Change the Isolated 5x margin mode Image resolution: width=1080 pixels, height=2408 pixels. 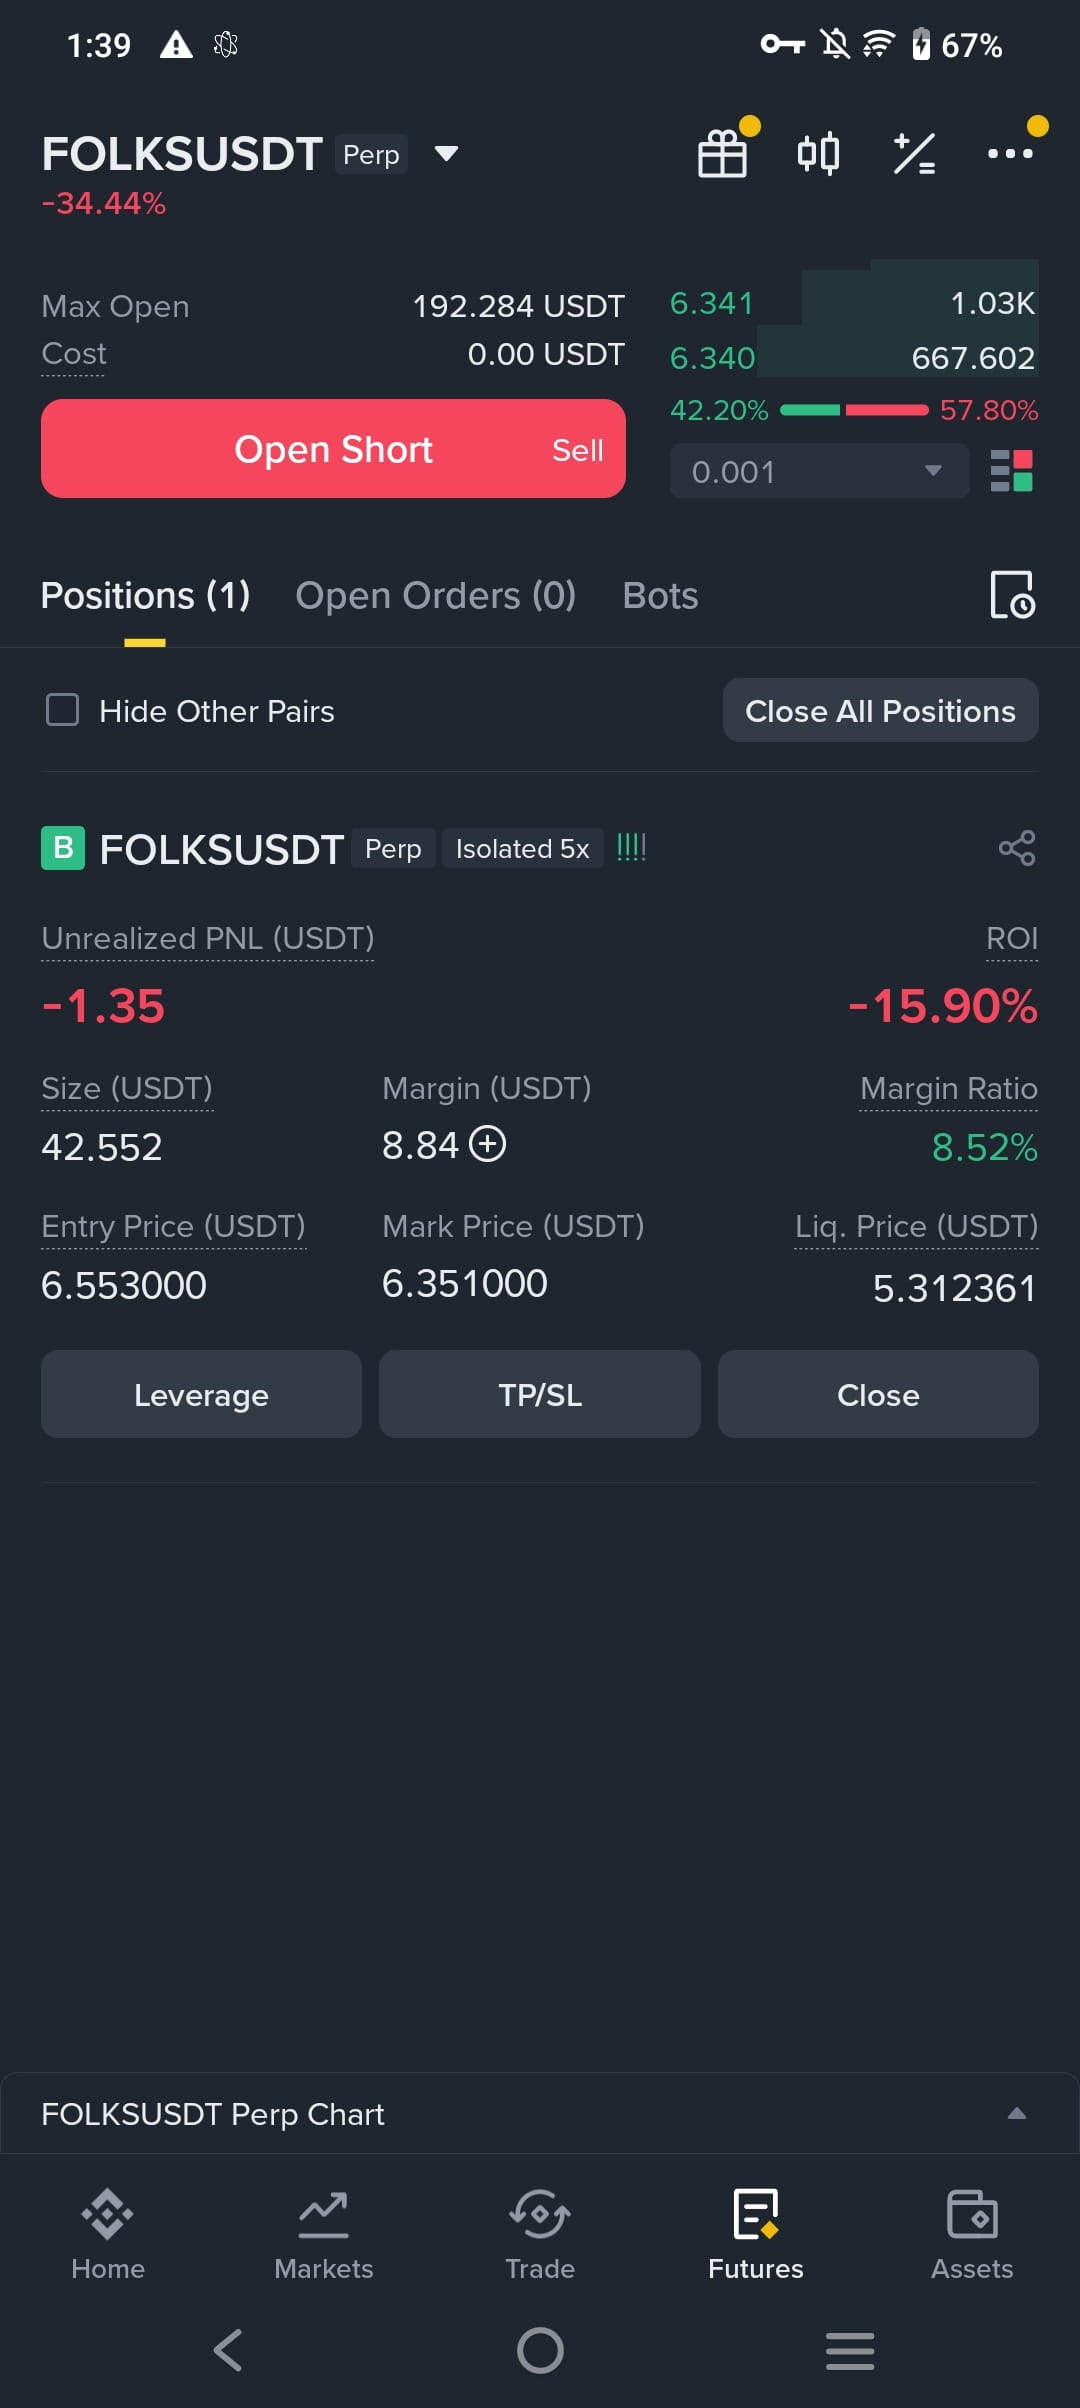pos(522,849)
